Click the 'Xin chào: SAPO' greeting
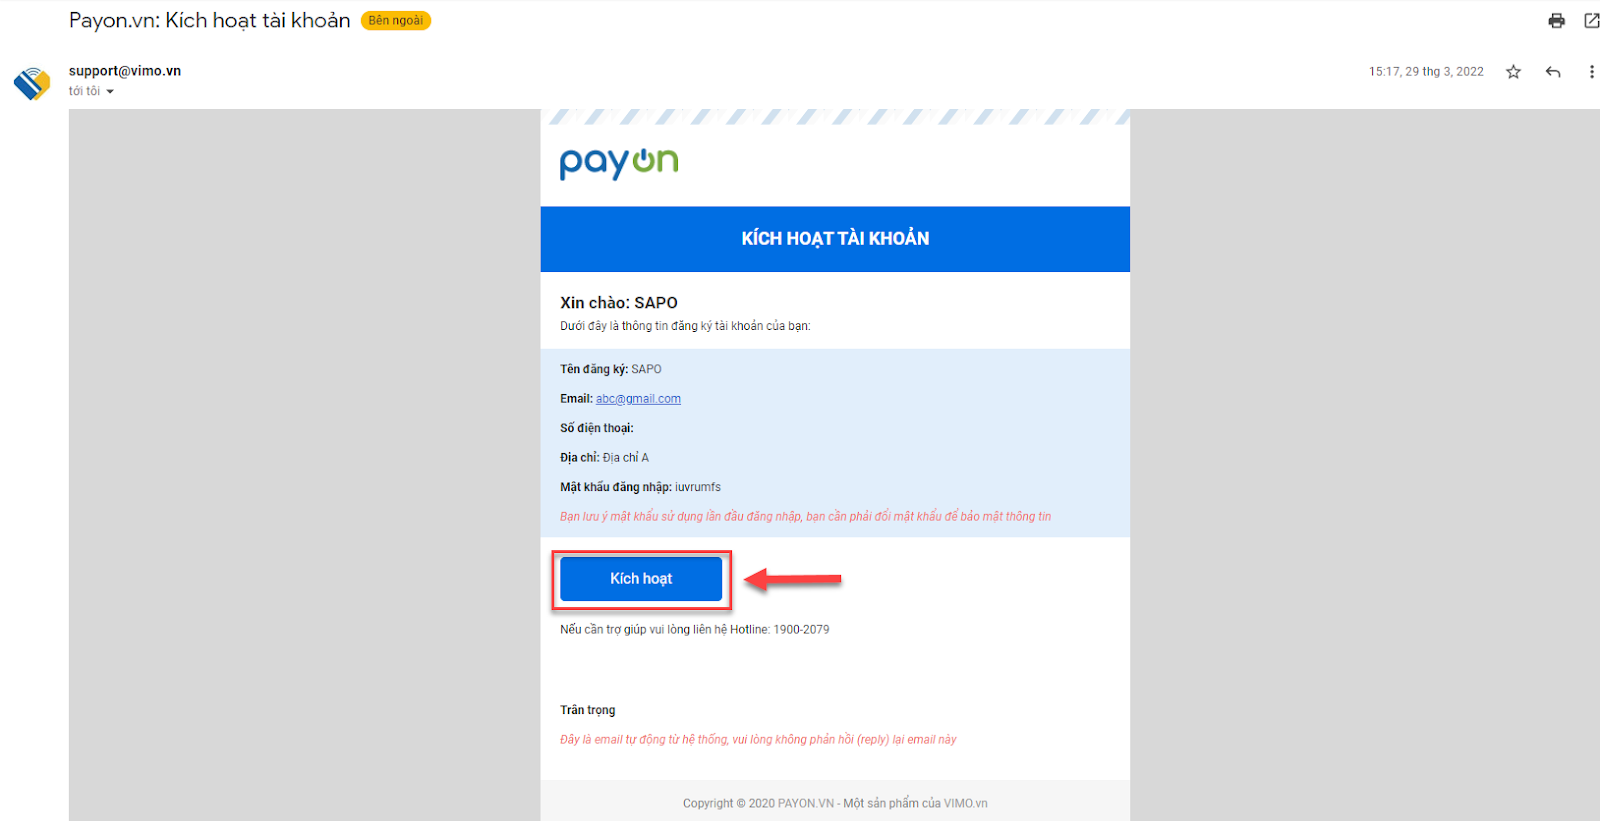This screenshot has width=1600, height=821. (x=619, y=303)
